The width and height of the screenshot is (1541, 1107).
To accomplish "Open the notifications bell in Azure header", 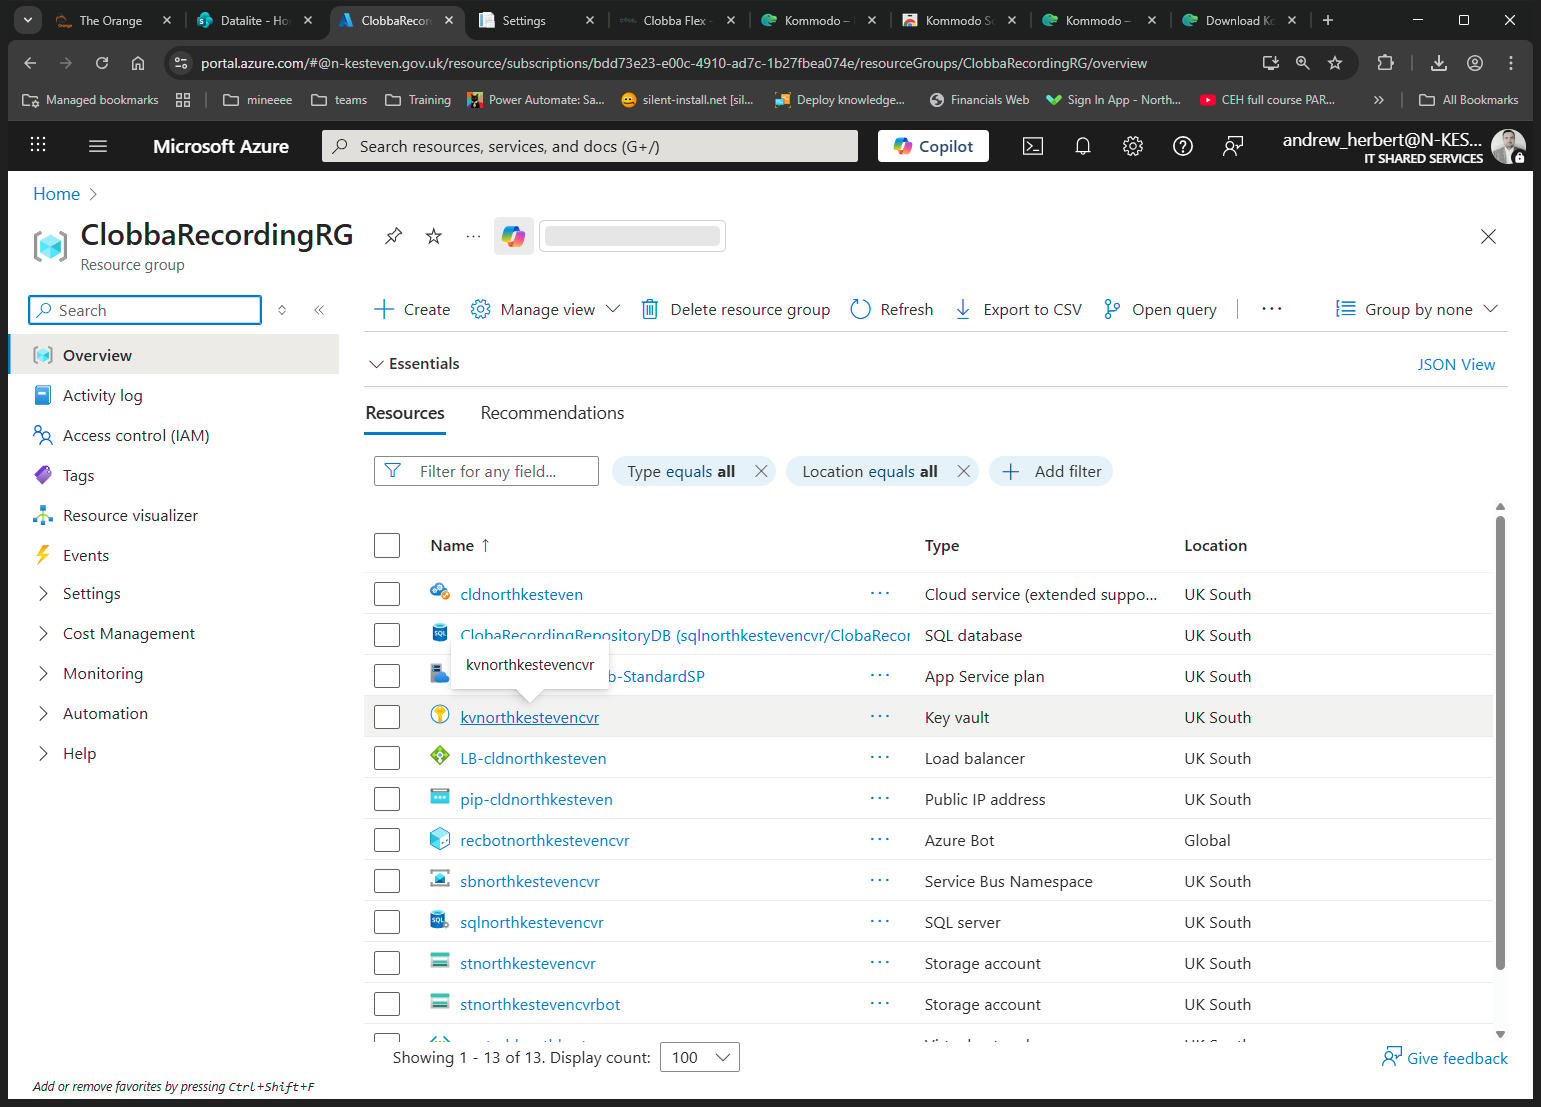I will 1082,146.
